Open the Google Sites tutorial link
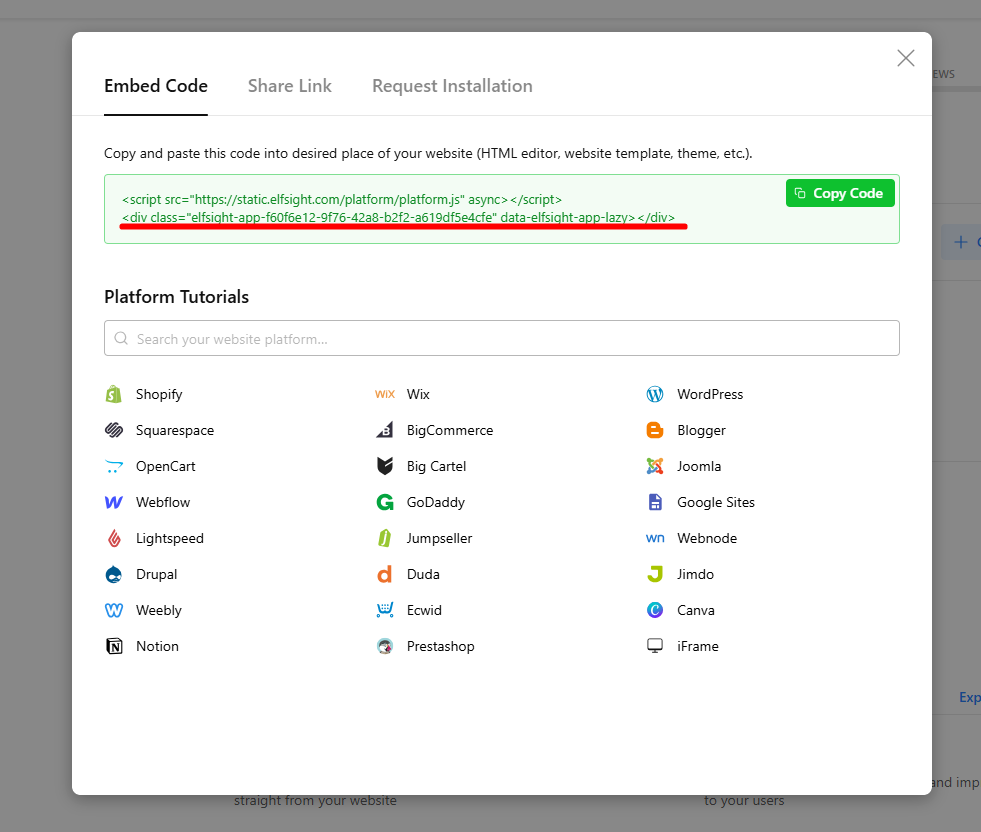Image resolution: width=981 pixels, height=832 pixels. point(716,502)
